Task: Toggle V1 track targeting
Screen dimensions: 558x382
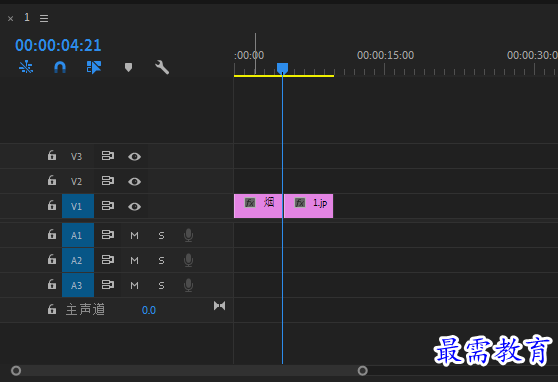Action: [x=78, y=206]
